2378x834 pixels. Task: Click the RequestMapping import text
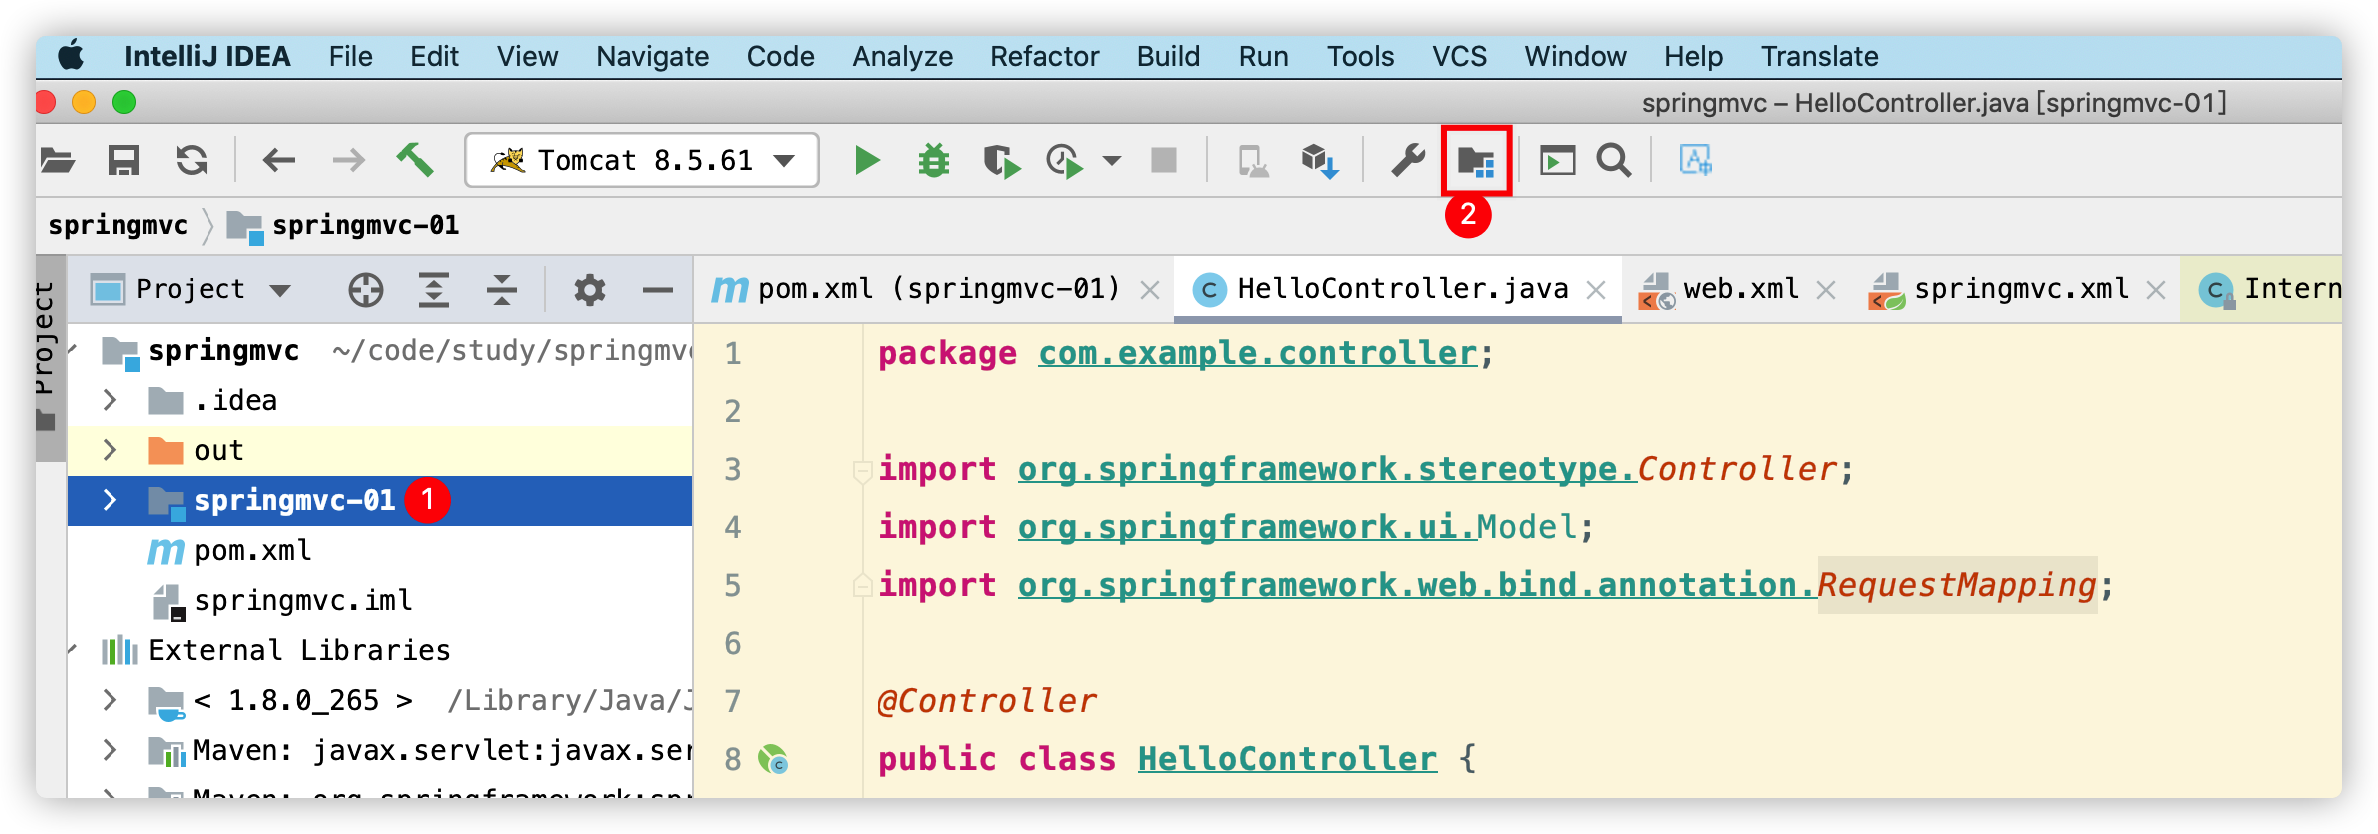coord(1956,585)
